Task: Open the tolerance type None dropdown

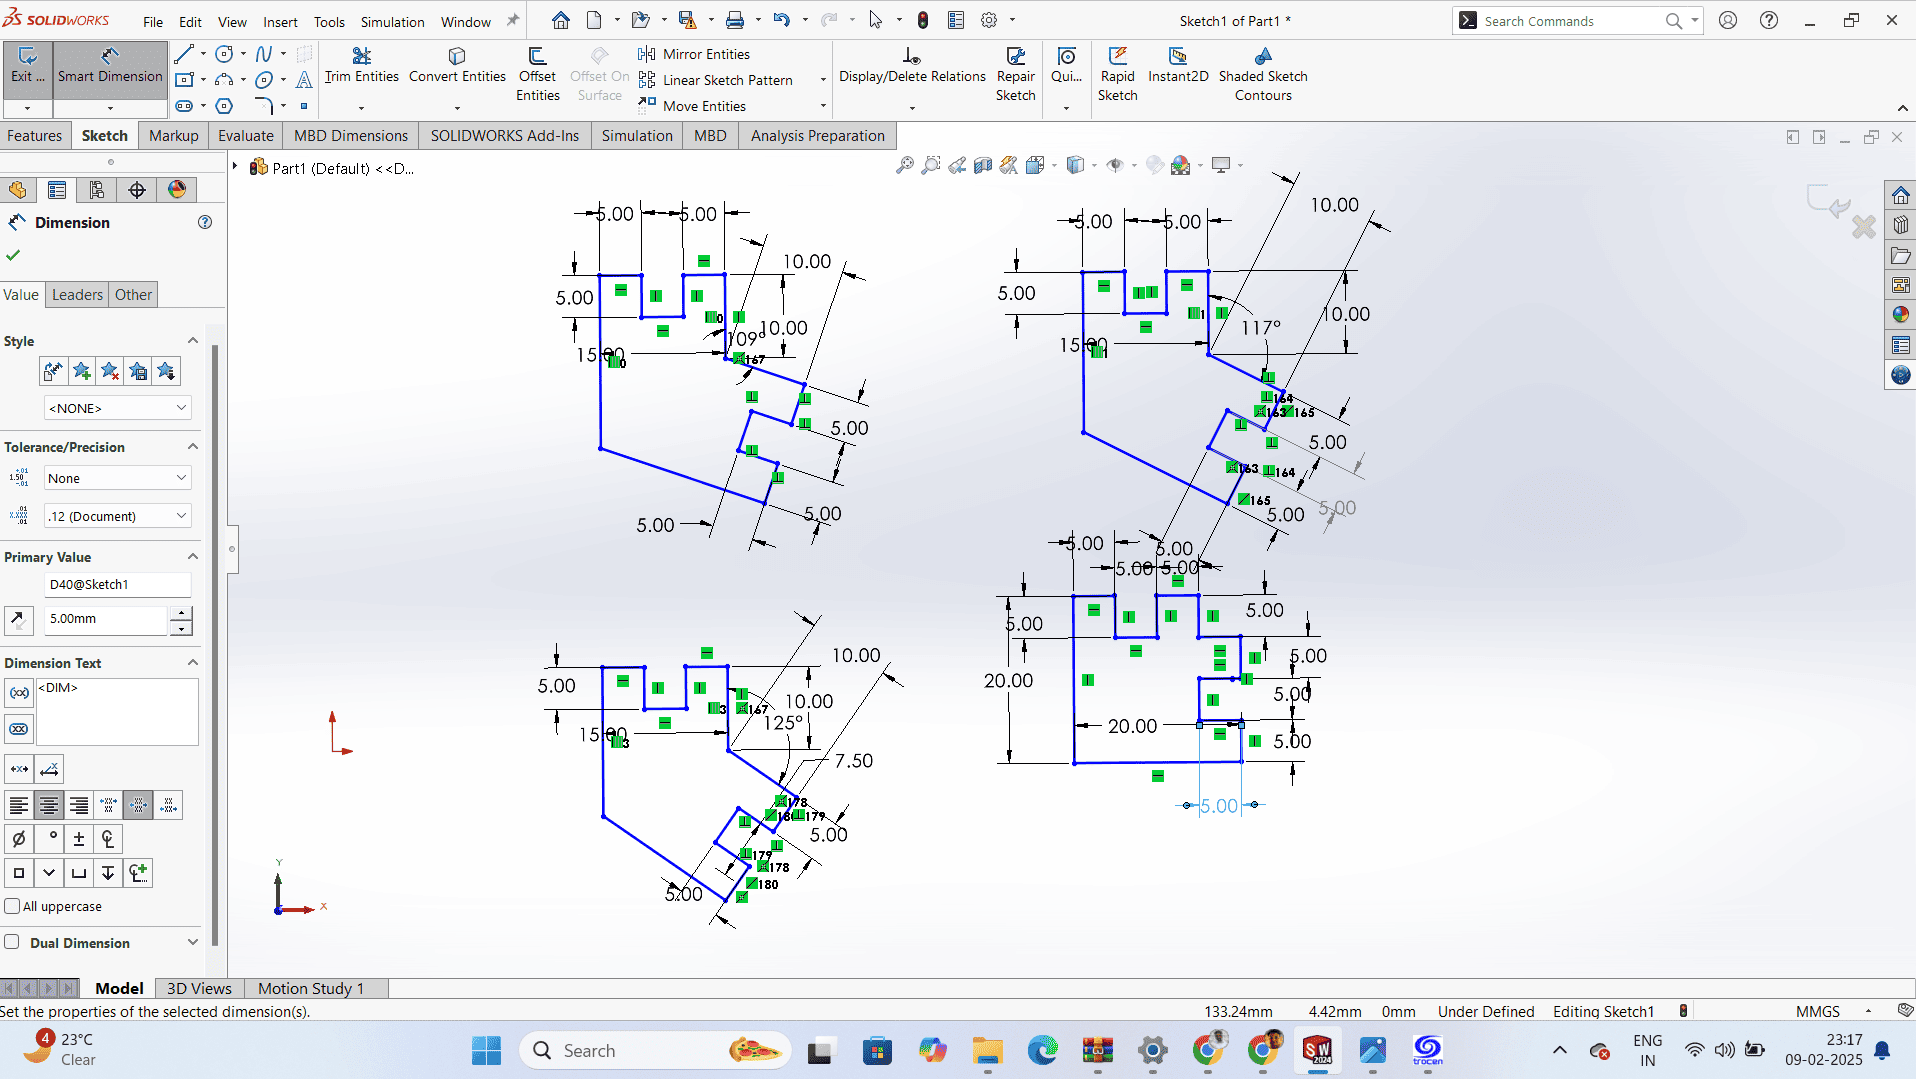Action: (117, 478)
